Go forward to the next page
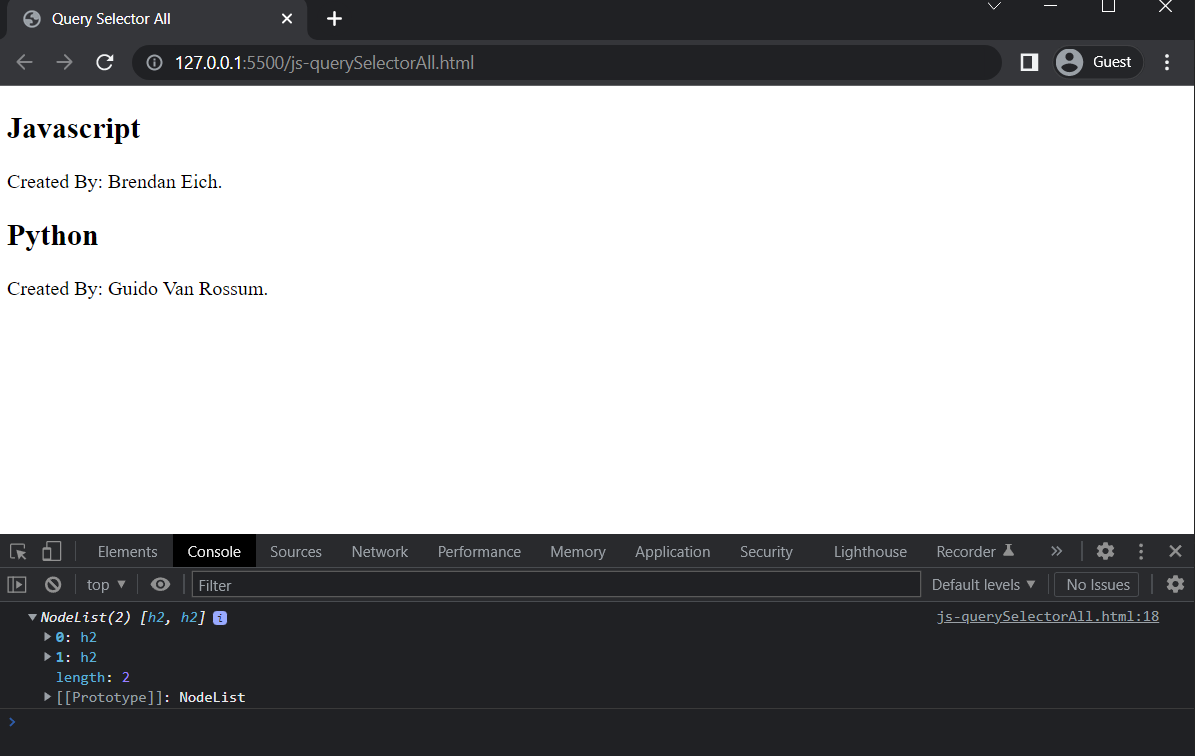 (x=65, y=62)
